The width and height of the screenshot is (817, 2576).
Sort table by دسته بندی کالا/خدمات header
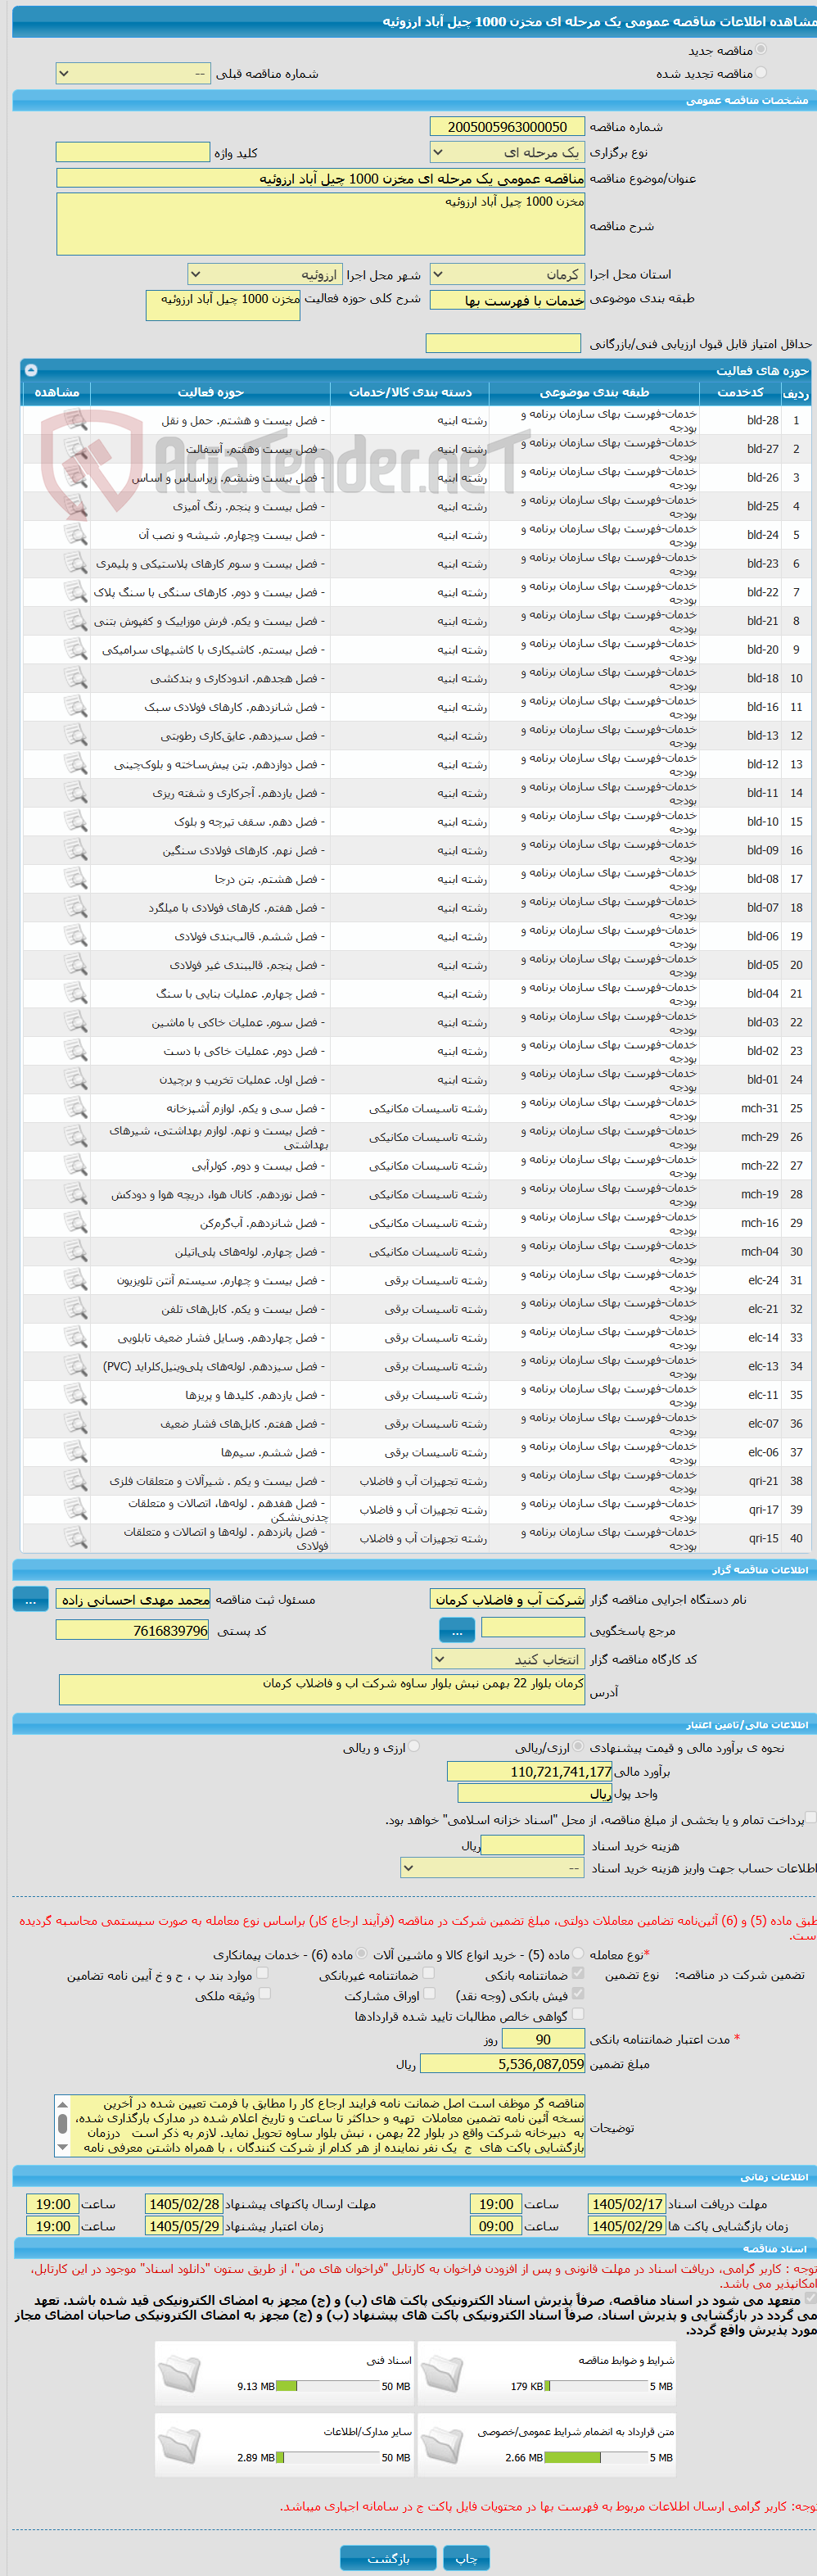pyautogui.click(x=410, y=392)
